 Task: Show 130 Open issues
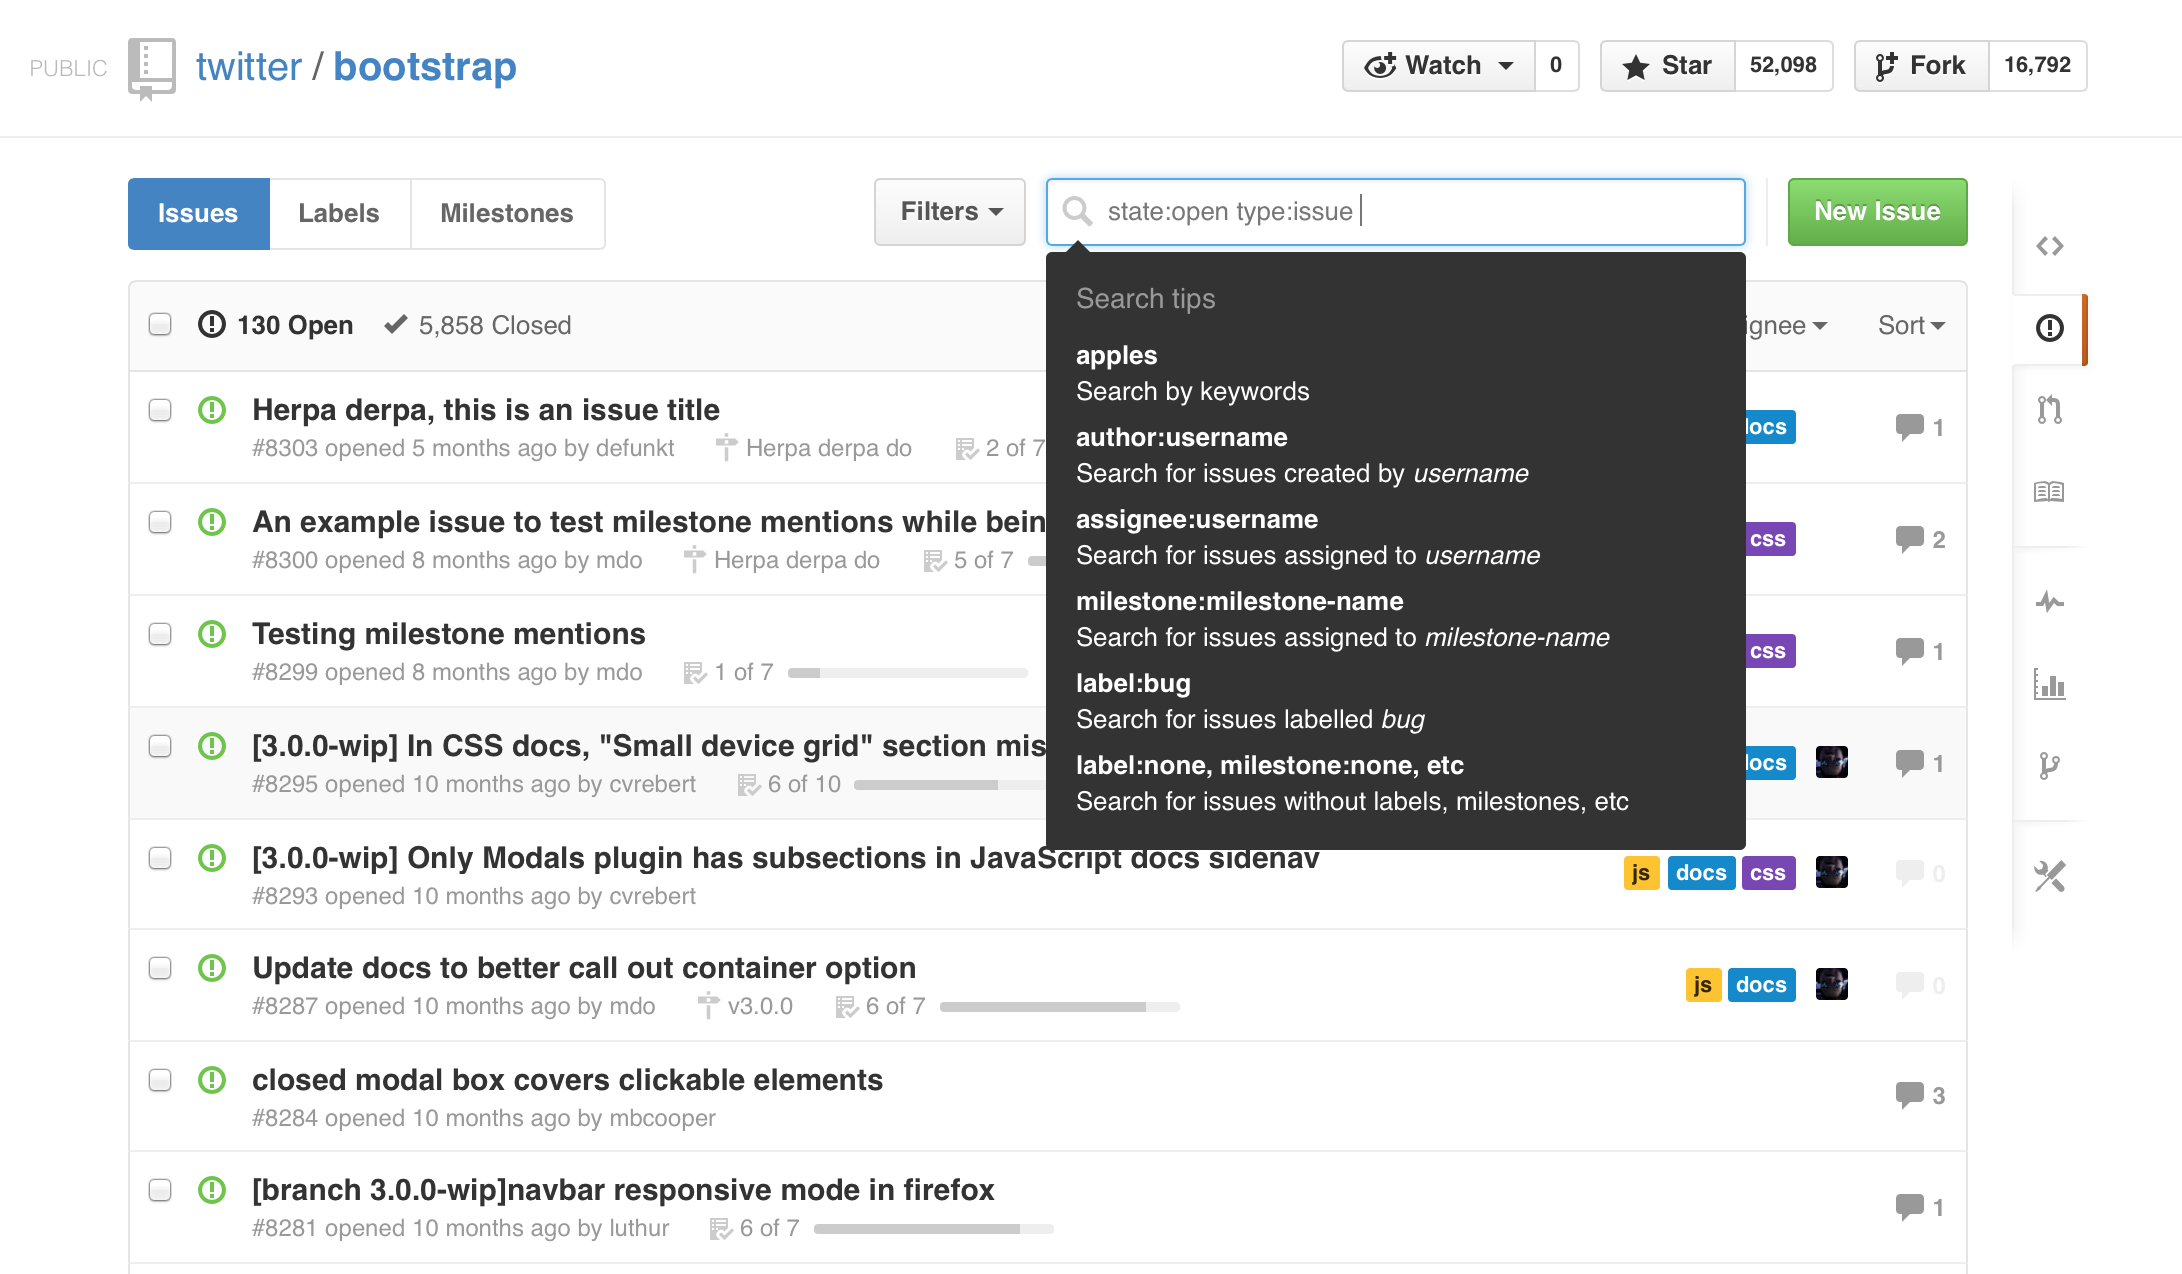click(276, 325)
